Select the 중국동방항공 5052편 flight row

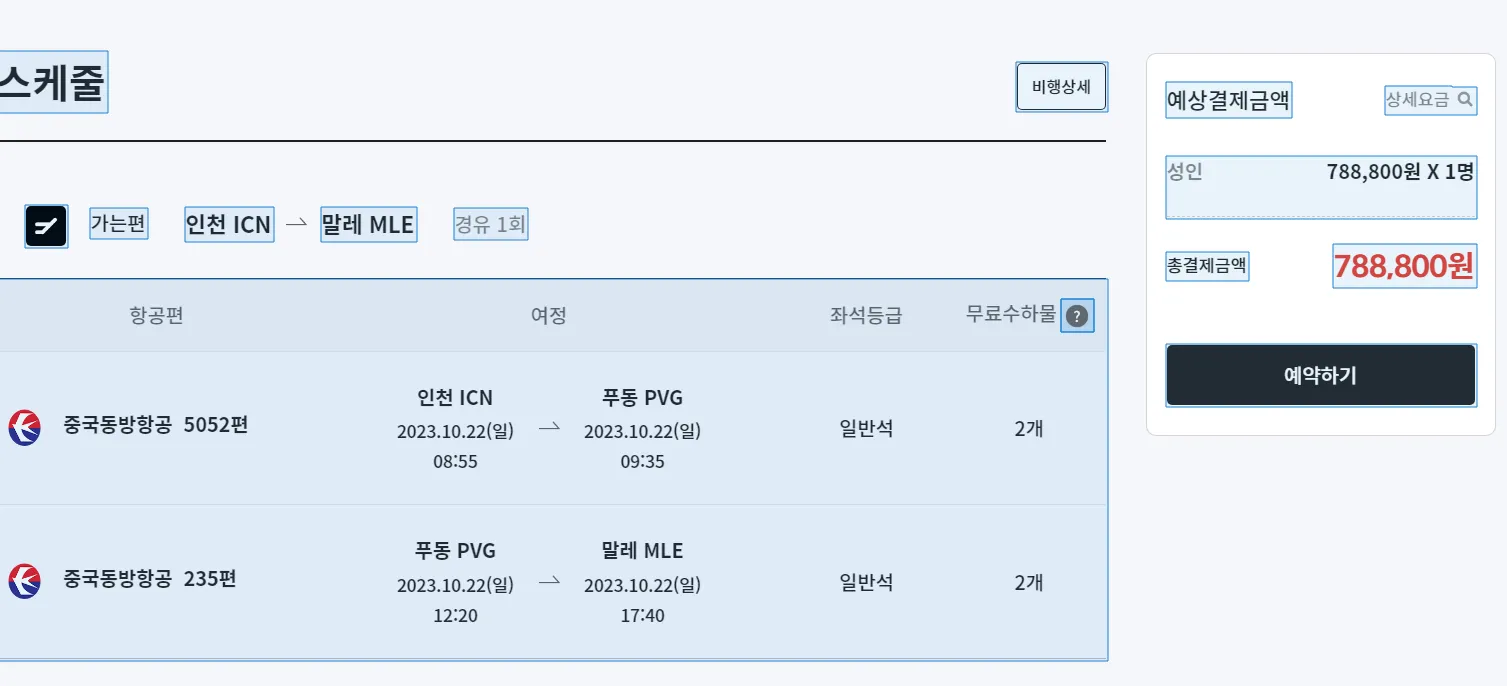[x=553, y=428]
